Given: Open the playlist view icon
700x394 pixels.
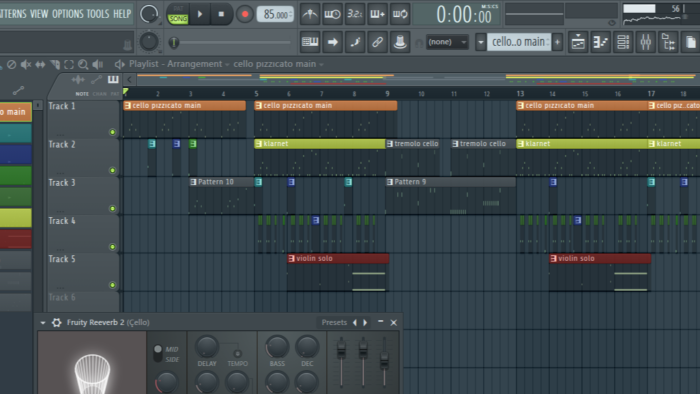Looking at the screenshot, I should pos(578,42).
